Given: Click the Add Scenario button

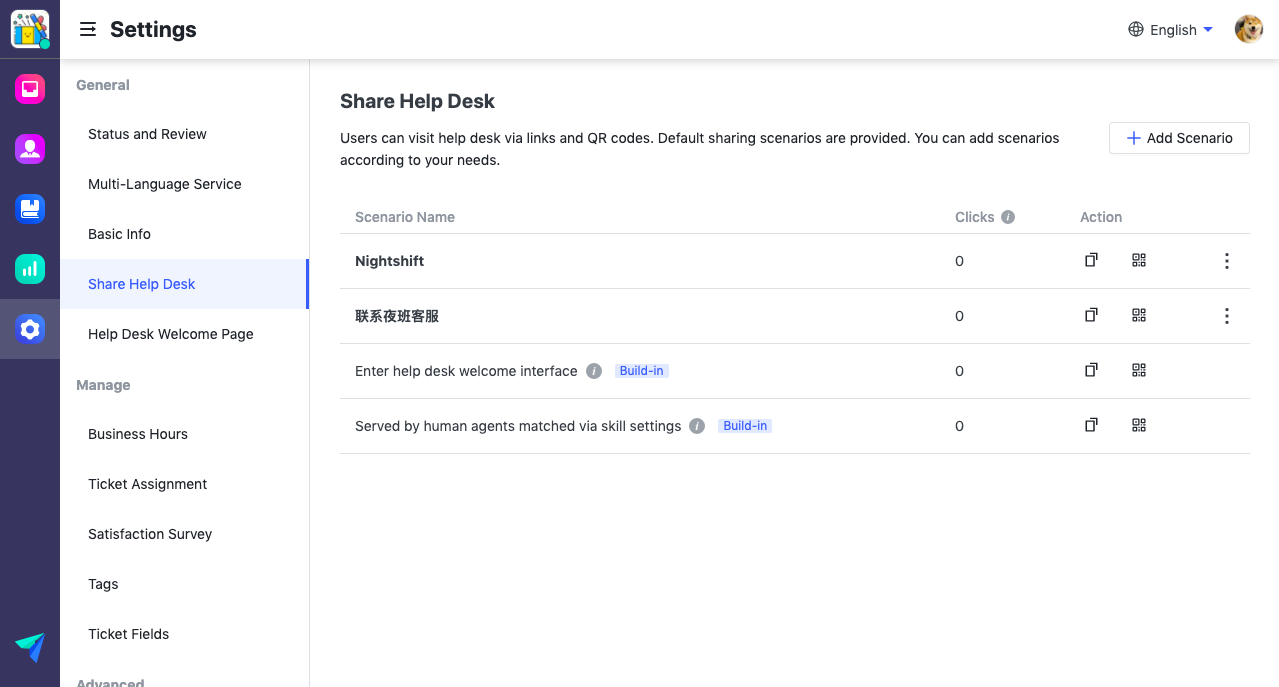Looking at the screenshot, I should coord(1179,138).
